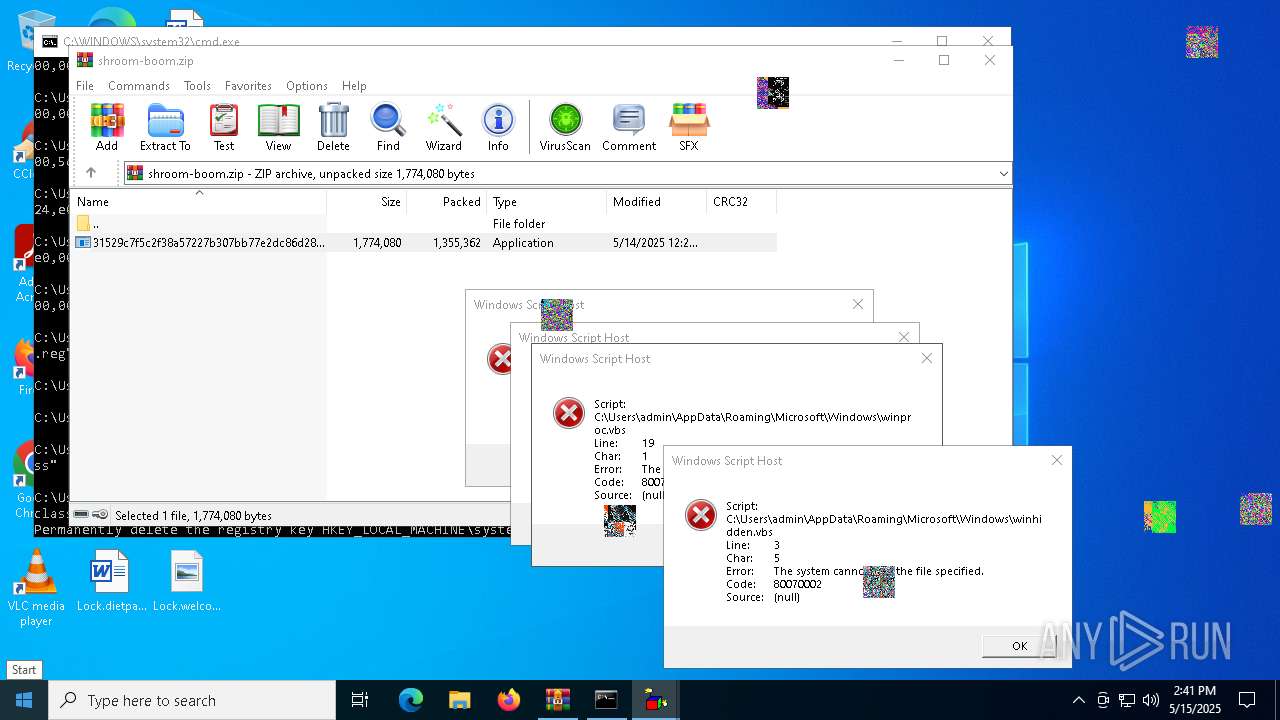
Task: Click OK in winhidden.vbs error dialog
Action: pos(1019,646)
